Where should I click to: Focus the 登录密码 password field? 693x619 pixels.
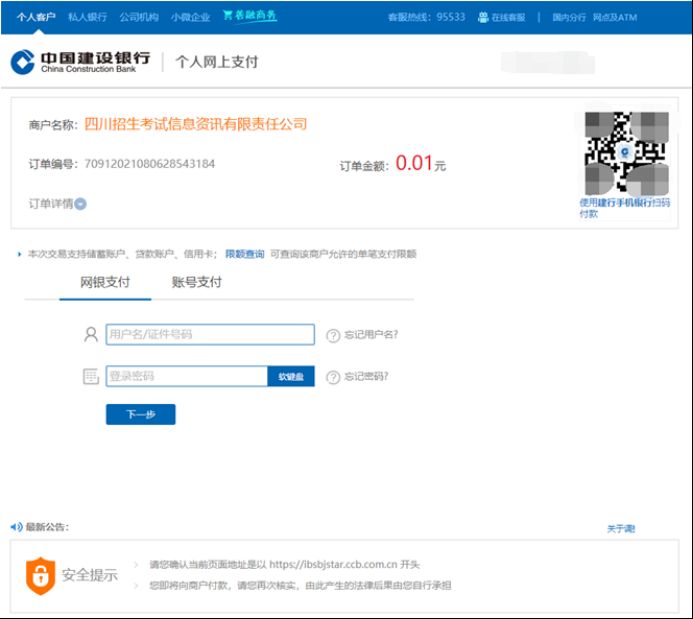[187, 376]
